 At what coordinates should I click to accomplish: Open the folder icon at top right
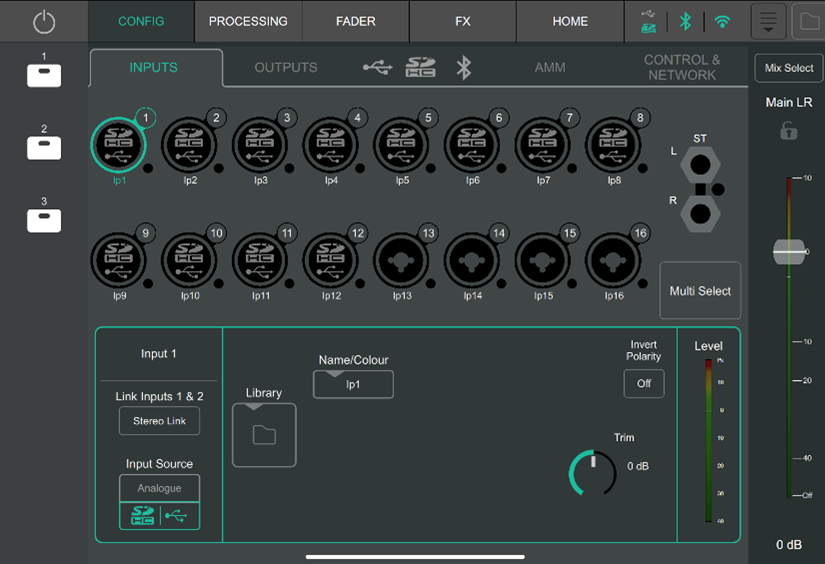pos(809,22)
